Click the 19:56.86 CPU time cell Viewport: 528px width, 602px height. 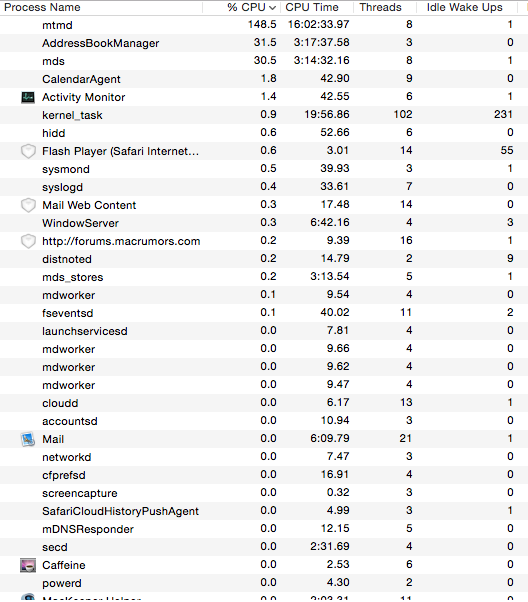pyautogui.click(x=327, y=114)
